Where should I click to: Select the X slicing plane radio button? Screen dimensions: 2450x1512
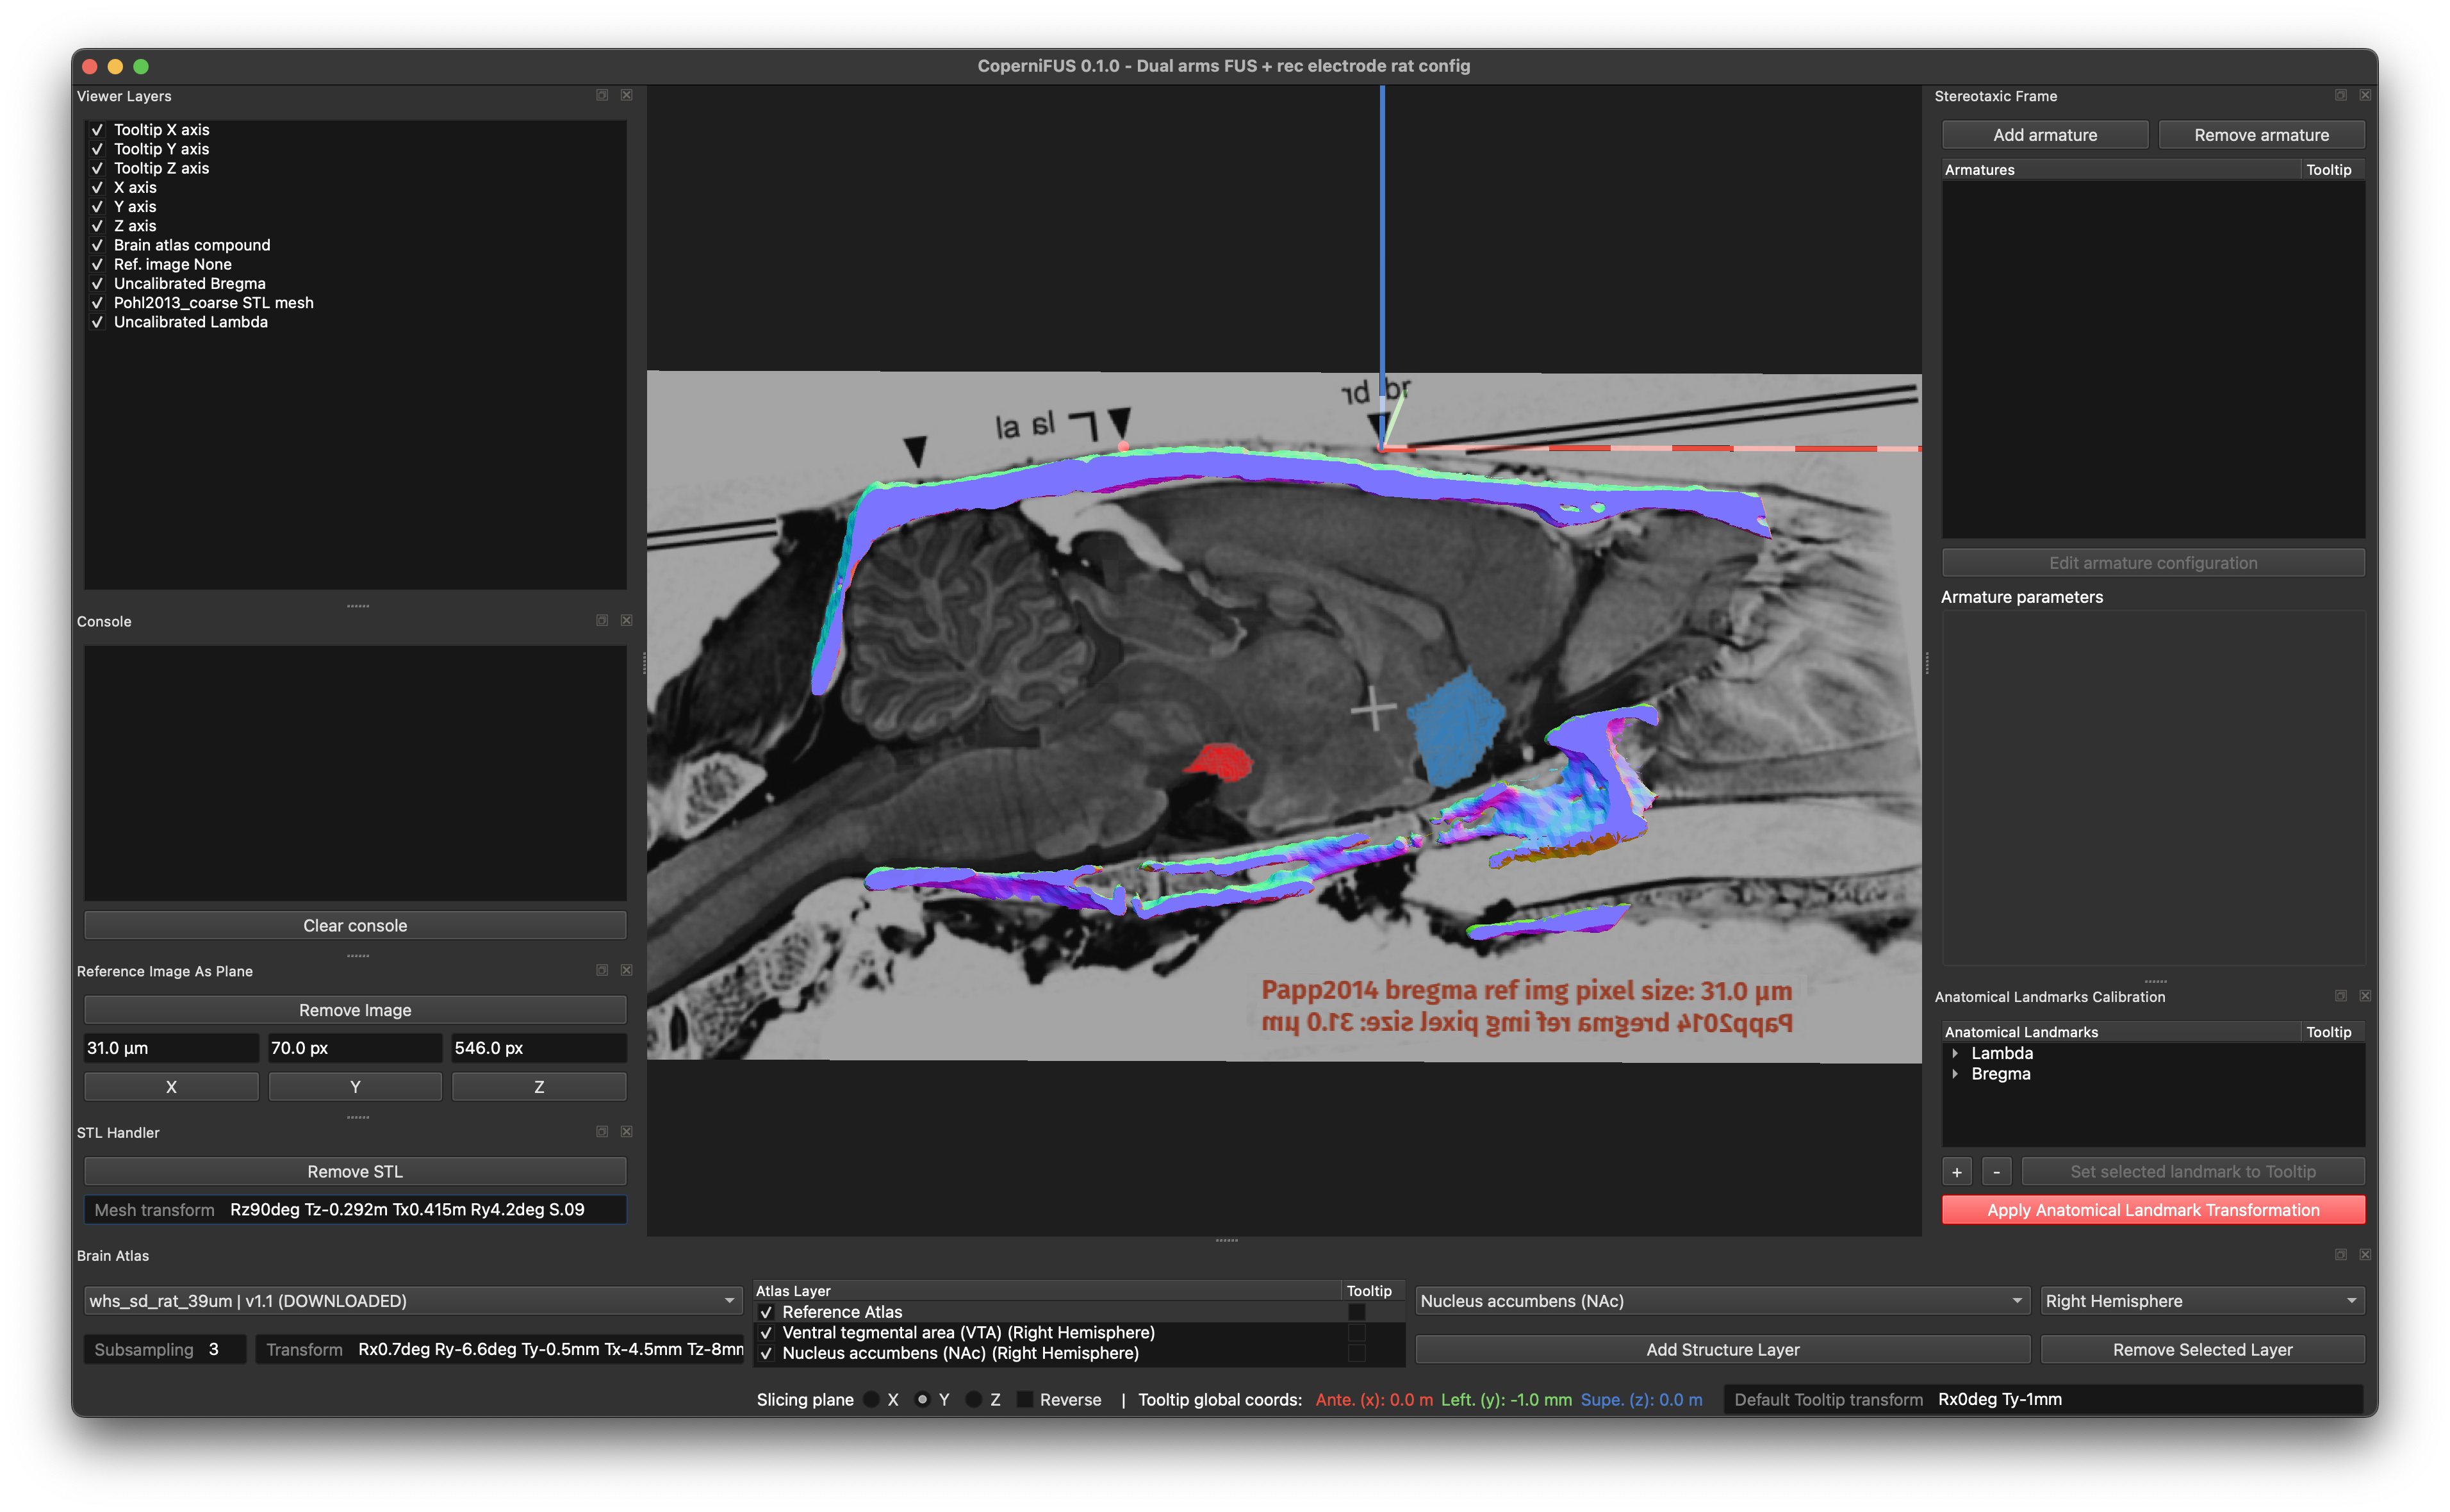pyautogui.click(x=872, y=1399)
